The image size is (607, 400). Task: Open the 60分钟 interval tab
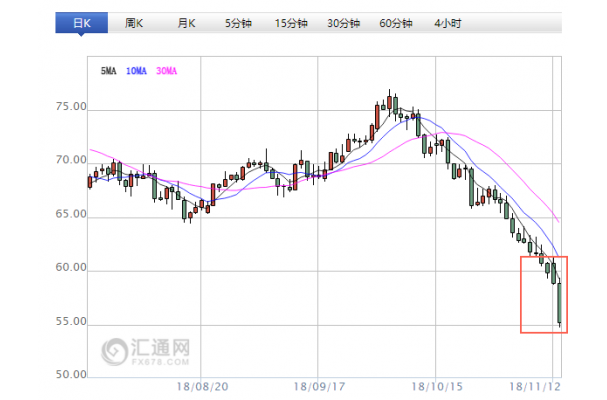point(398,22)
